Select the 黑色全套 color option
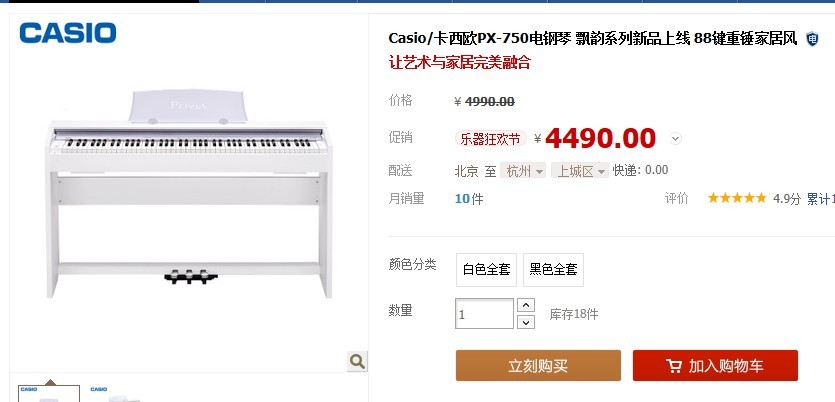 (553, 269)
